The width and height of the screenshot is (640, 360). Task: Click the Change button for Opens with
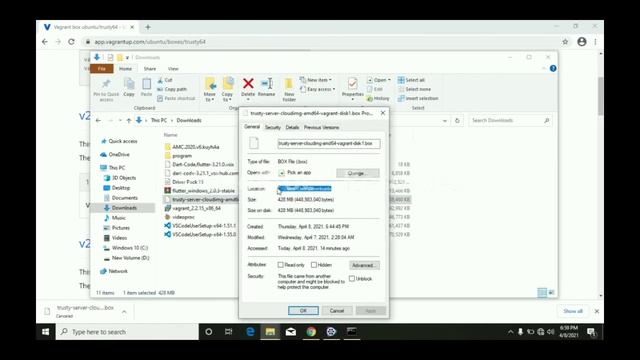(x=358, y=173)
